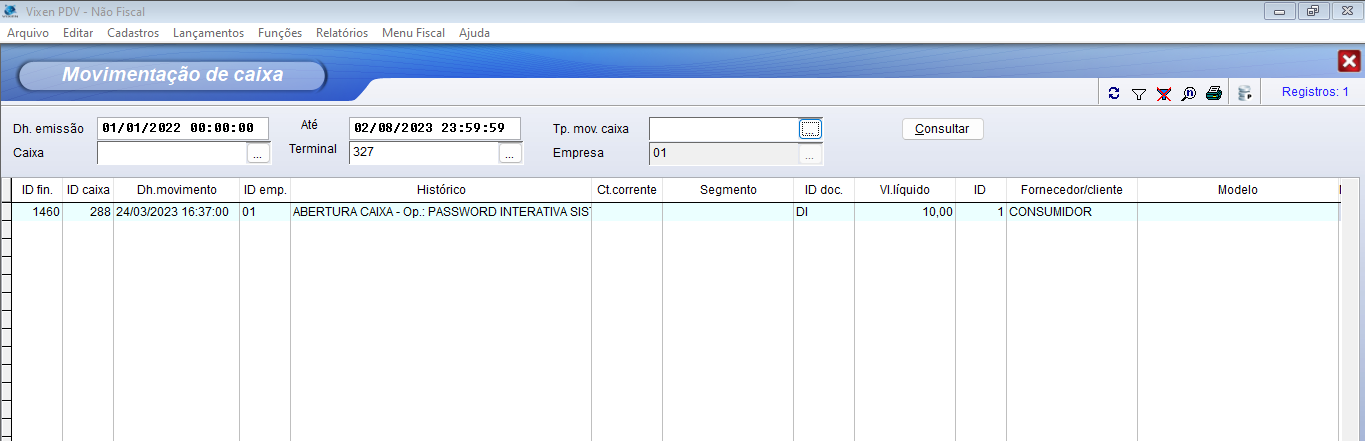Viewport: 1365px width, 441px height.
Task: Open the Menu Fiscal menu
Action: click(413, 33)
